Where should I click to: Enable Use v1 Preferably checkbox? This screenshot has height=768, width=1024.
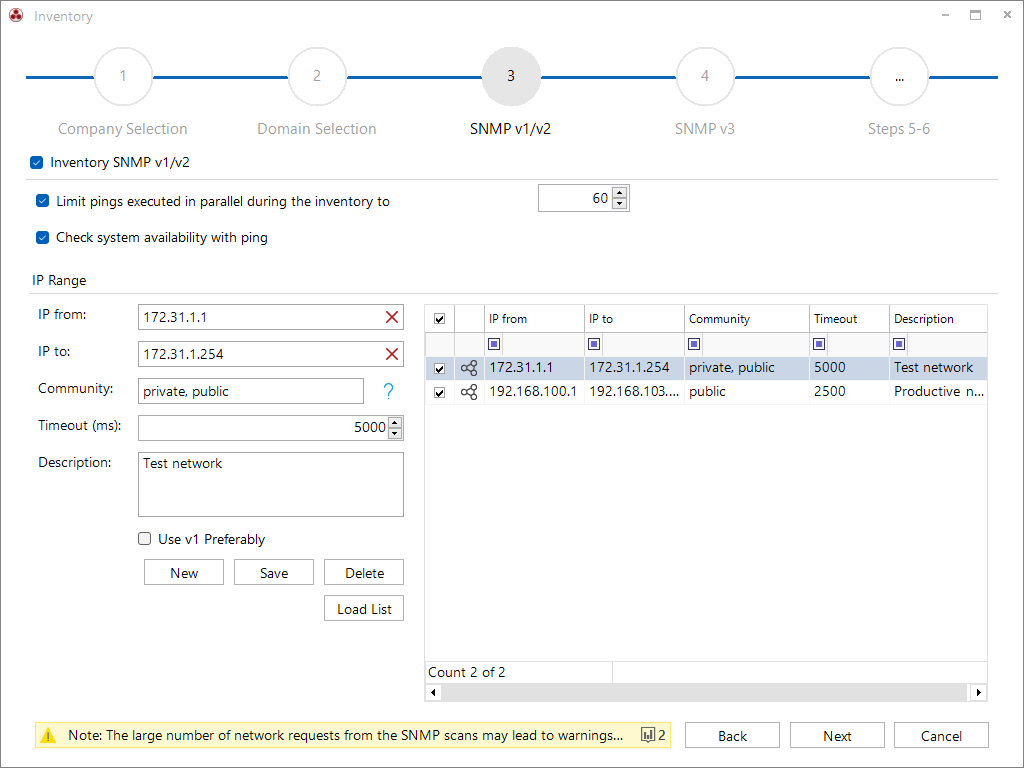pos(144,539)
